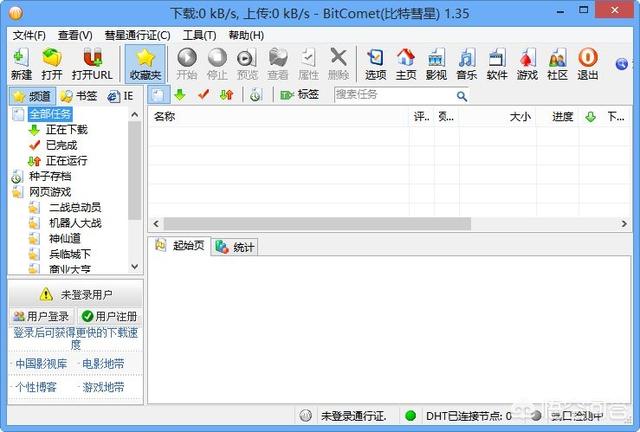The height and width of the screenshot is (432, 640).
Task: Click the 退出 exit icon
Action: pos(588,63)
